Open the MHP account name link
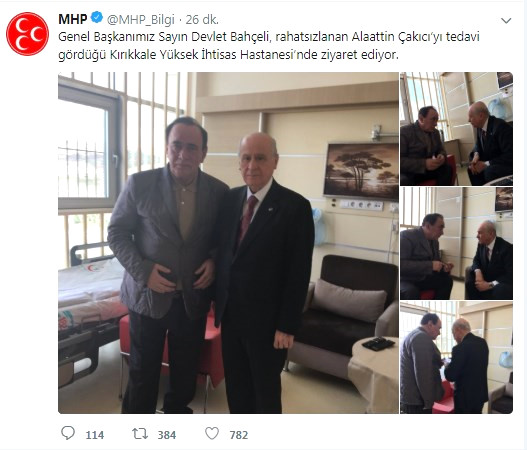Screen dimensions: 527x450 point(73,19)
